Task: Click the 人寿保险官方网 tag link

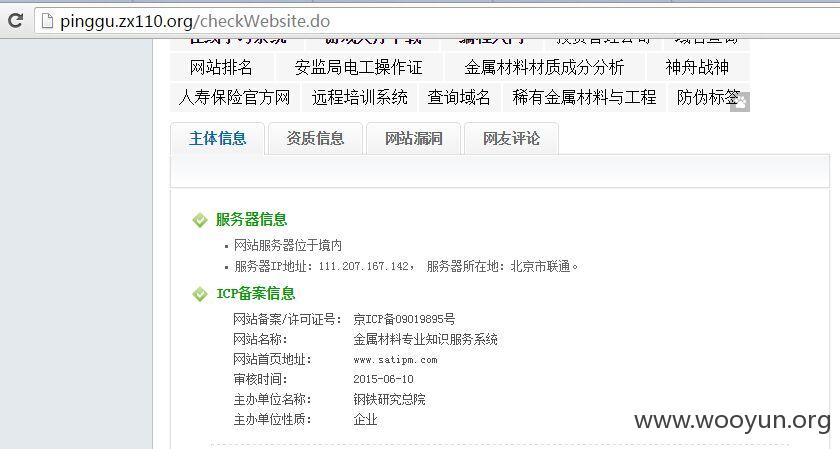Action: pyautogui.click(x=235, y=97)
